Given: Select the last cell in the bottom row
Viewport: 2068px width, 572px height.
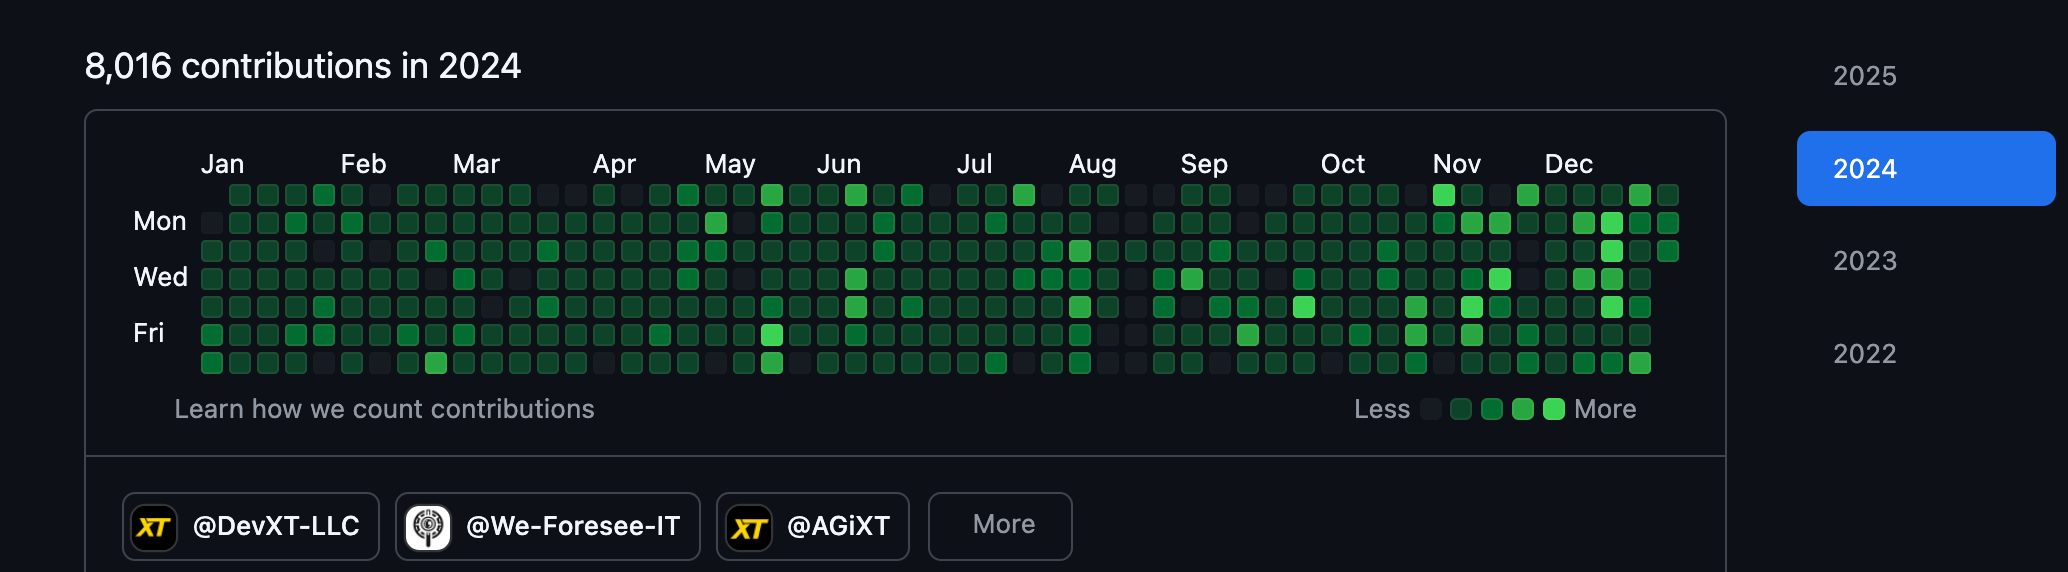Looking at the screenshot, I should click(x=1639, y=363).
